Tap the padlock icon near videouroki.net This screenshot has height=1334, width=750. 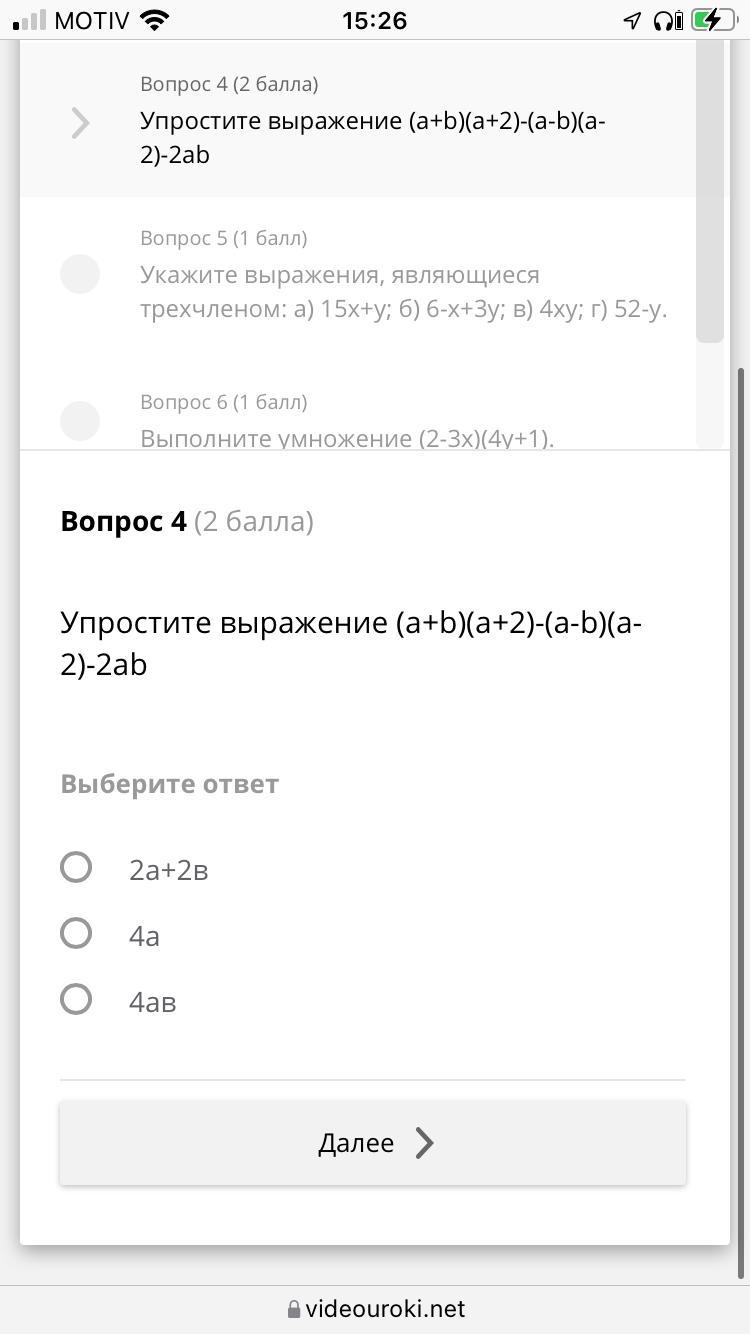[x=294, y=1309]
